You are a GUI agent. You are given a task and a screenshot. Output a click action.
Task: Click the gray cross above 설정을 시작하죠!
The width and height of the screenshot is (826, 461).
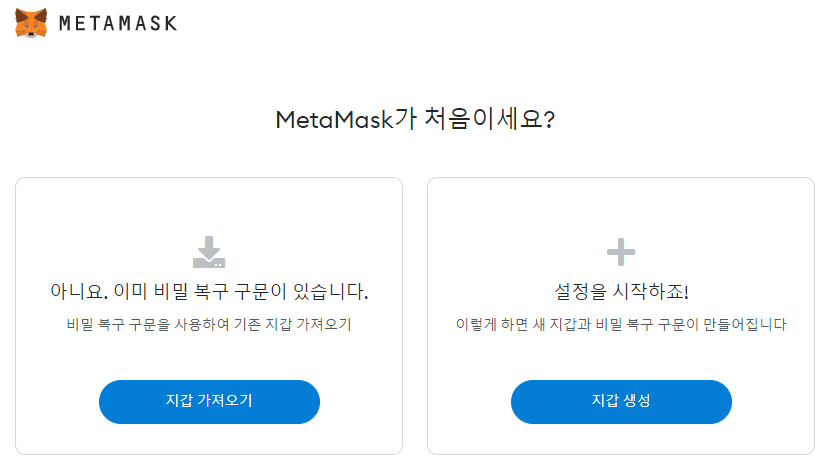[621, 252]
